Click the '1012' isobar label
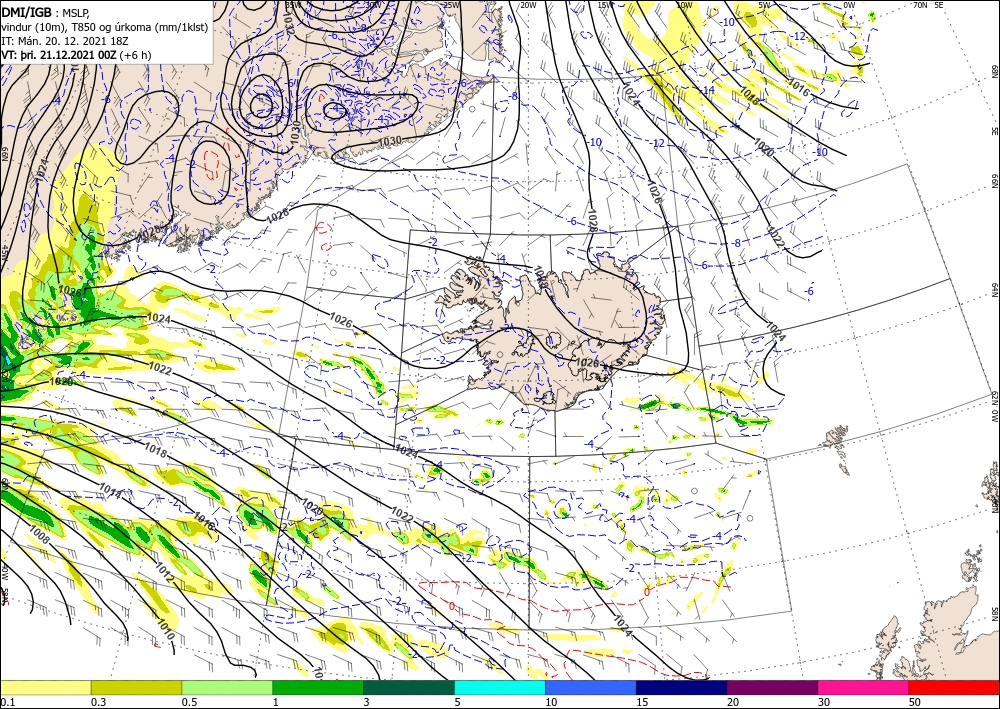 coord(165,573)
